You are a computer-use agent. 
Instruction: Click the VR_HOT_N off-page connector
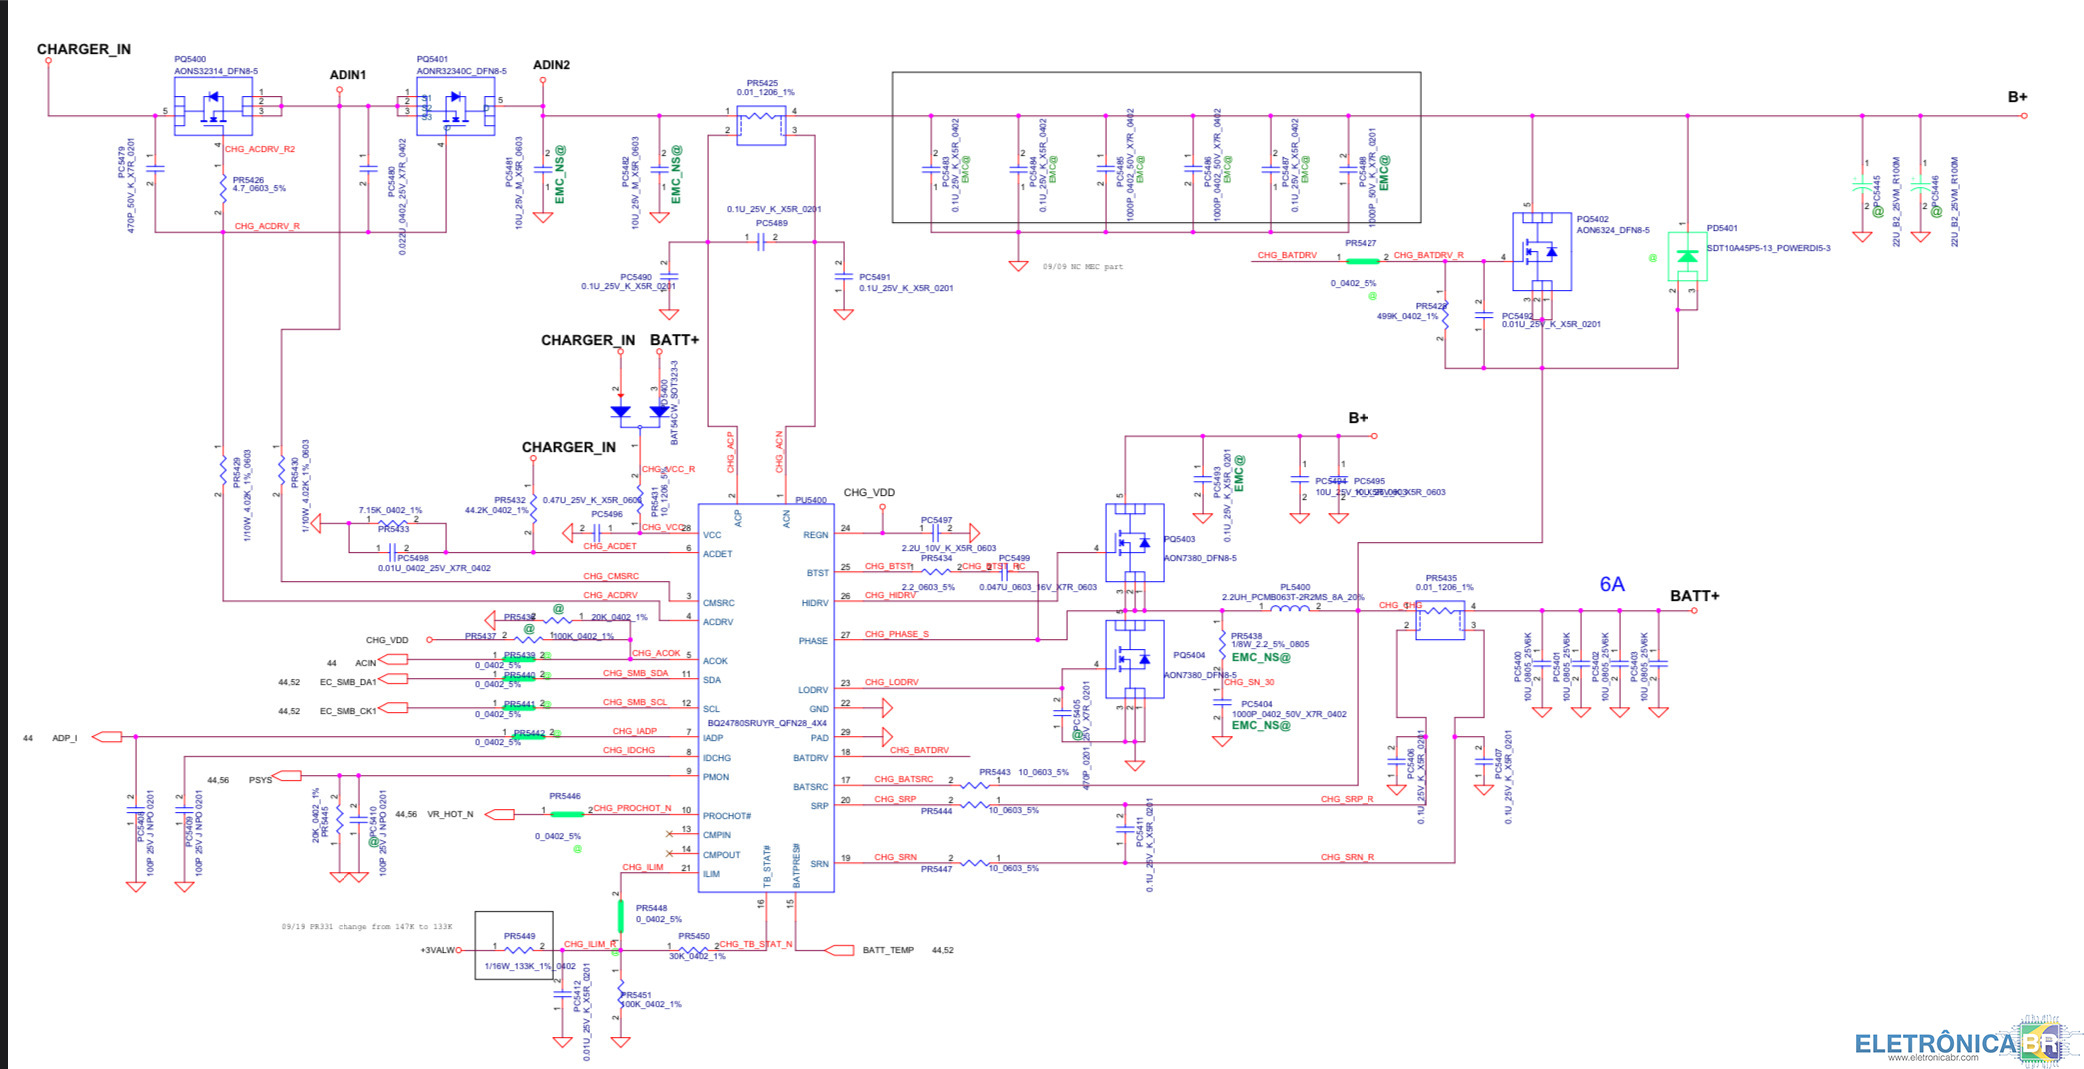pos(500,814)
